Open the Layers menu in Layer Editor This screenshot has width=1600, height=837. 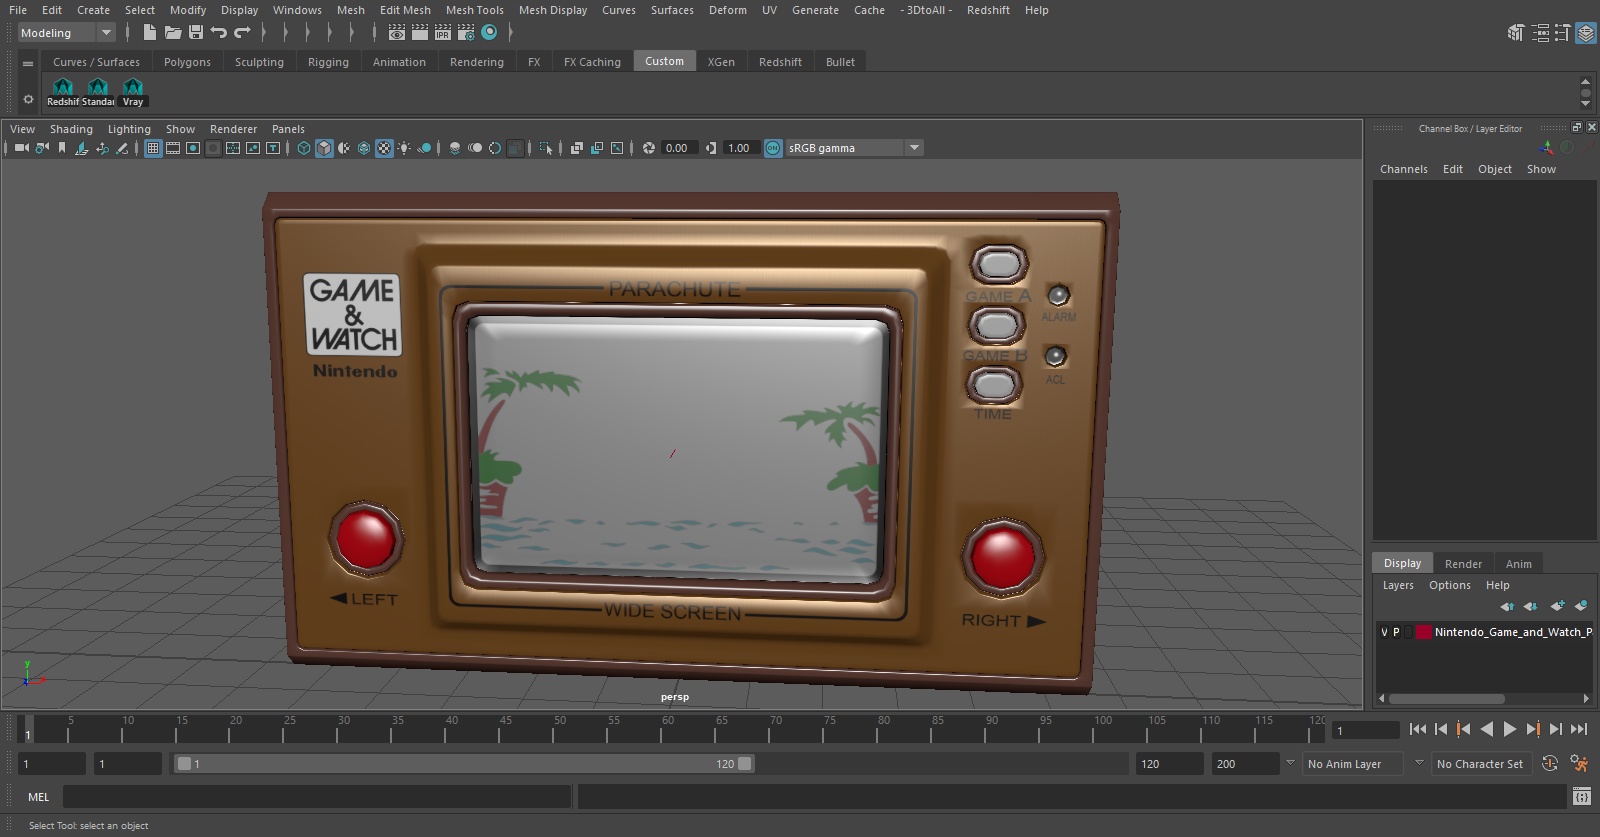pyautogui.click(x=1398, y=585)
